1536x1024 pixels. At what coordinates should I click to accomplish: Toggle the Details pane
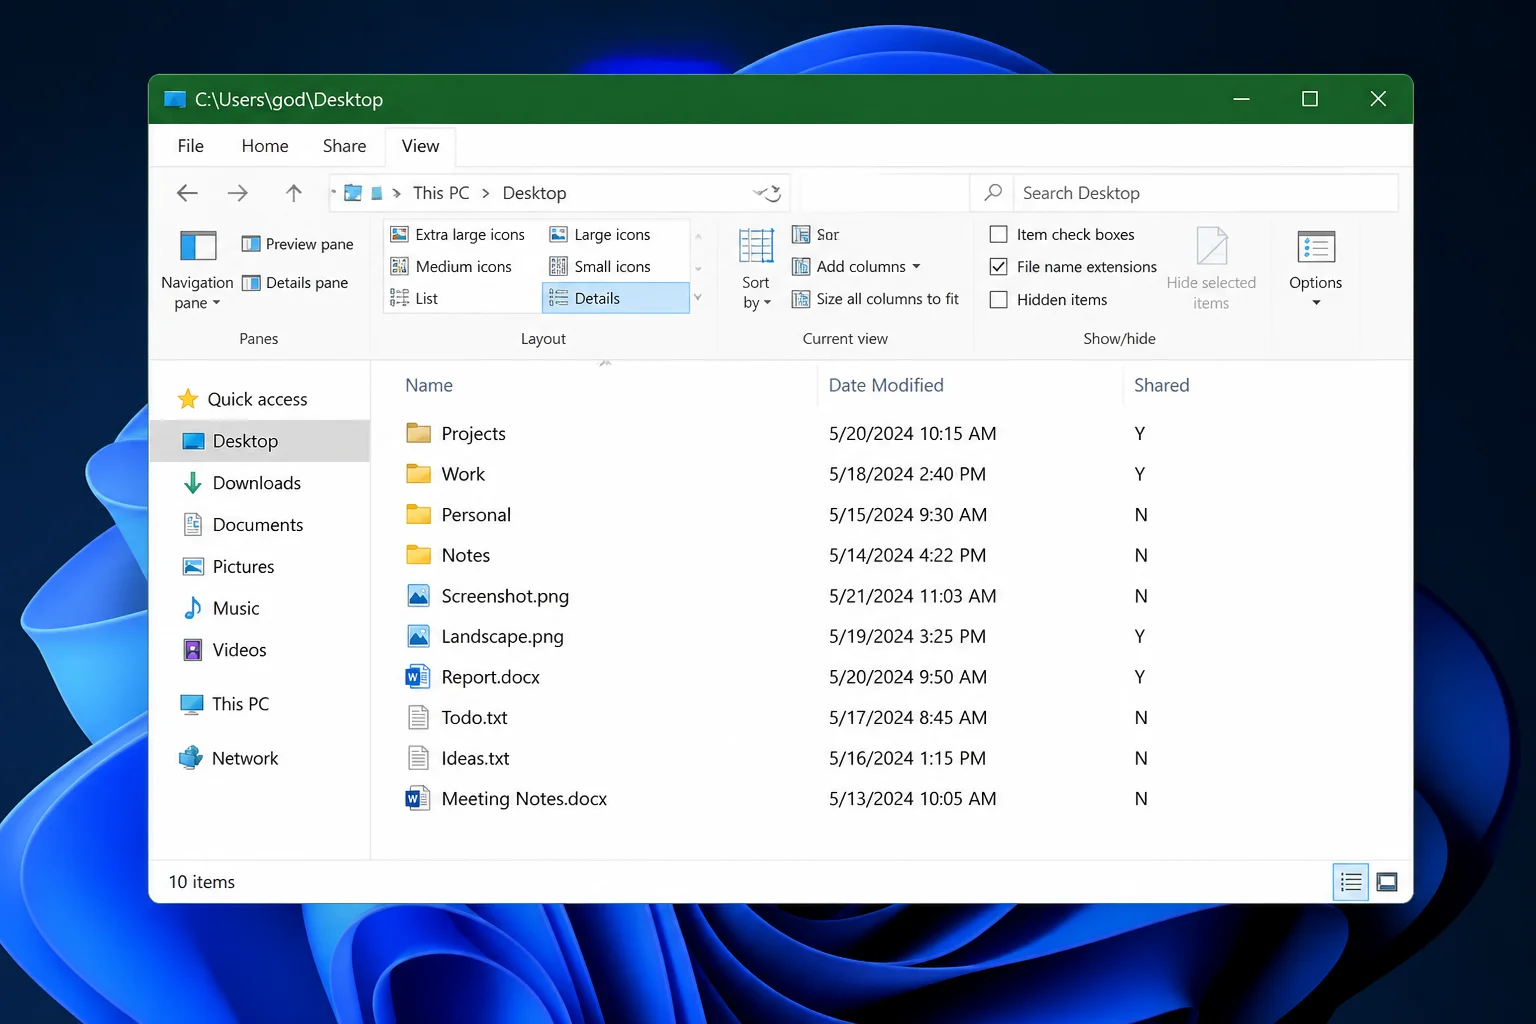[295, 283]
